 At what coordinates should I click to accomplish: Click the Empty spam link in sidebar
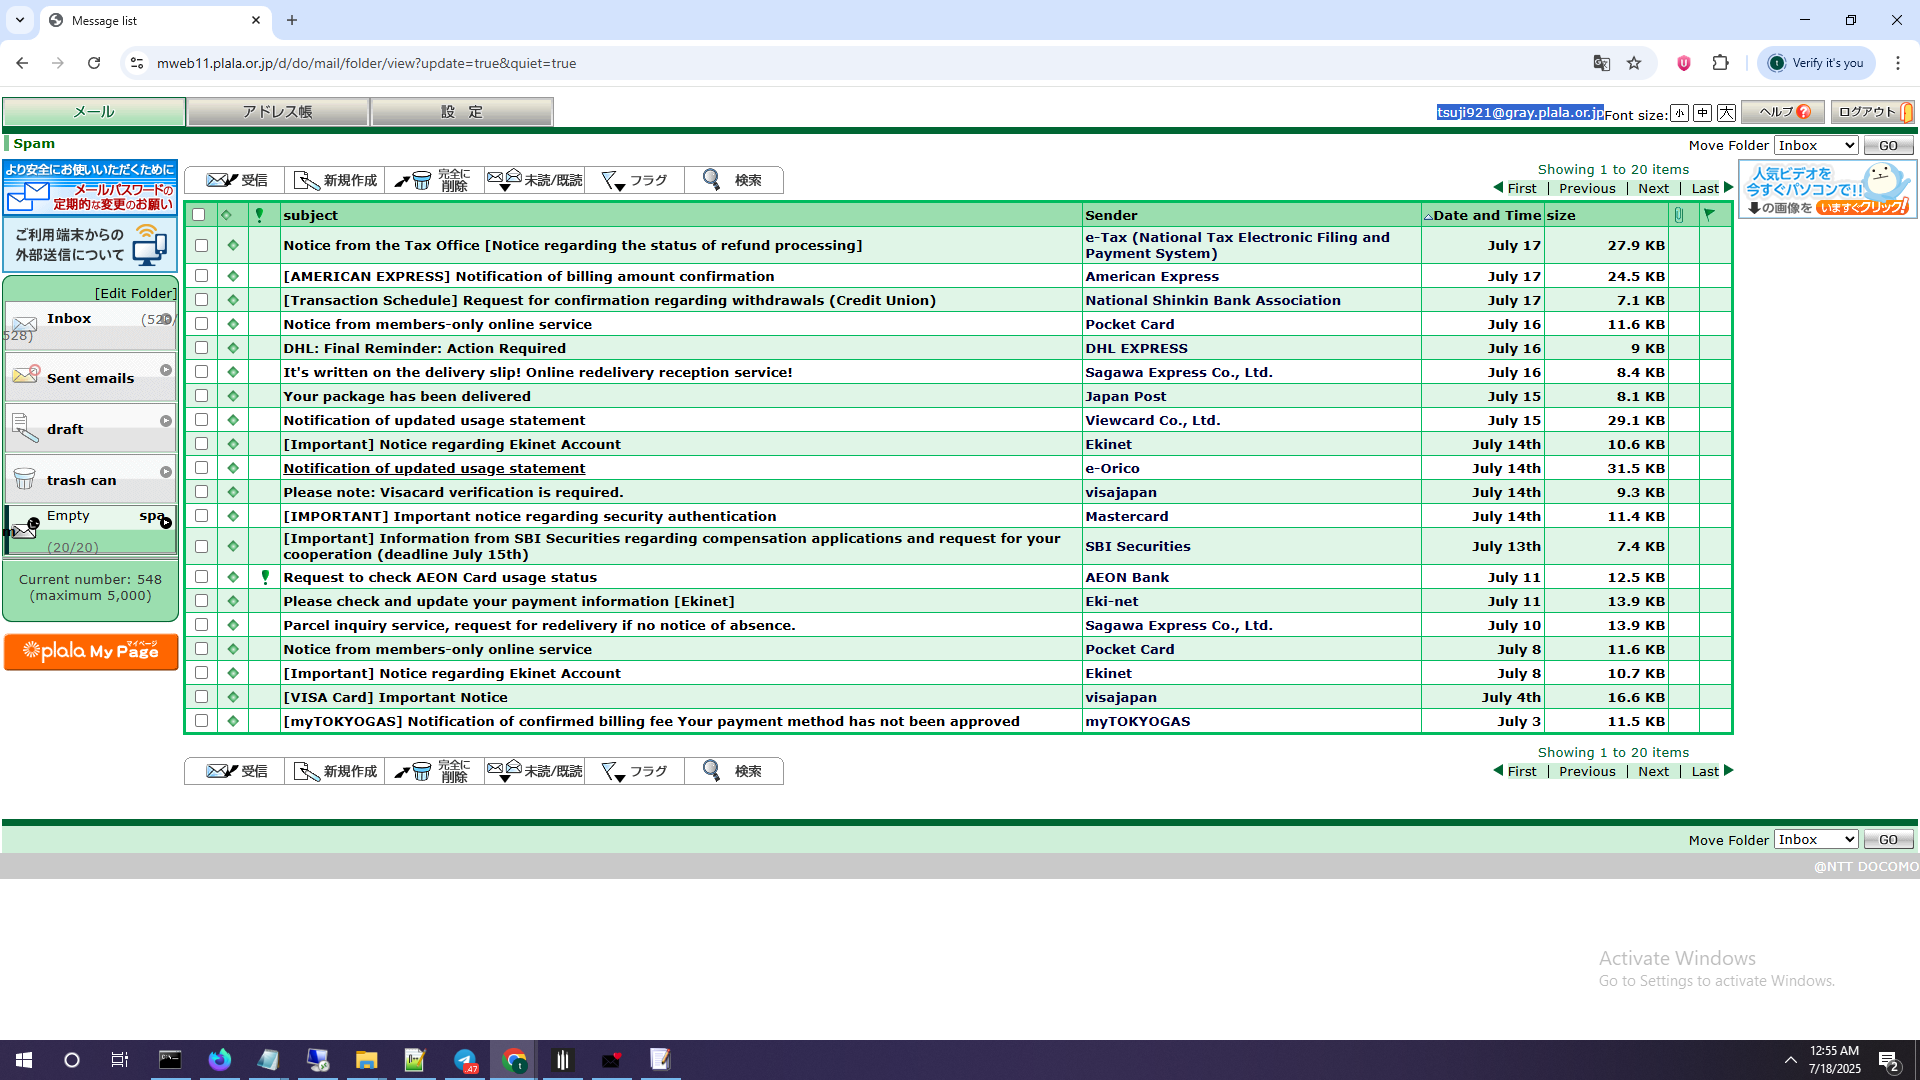[68, 516]
